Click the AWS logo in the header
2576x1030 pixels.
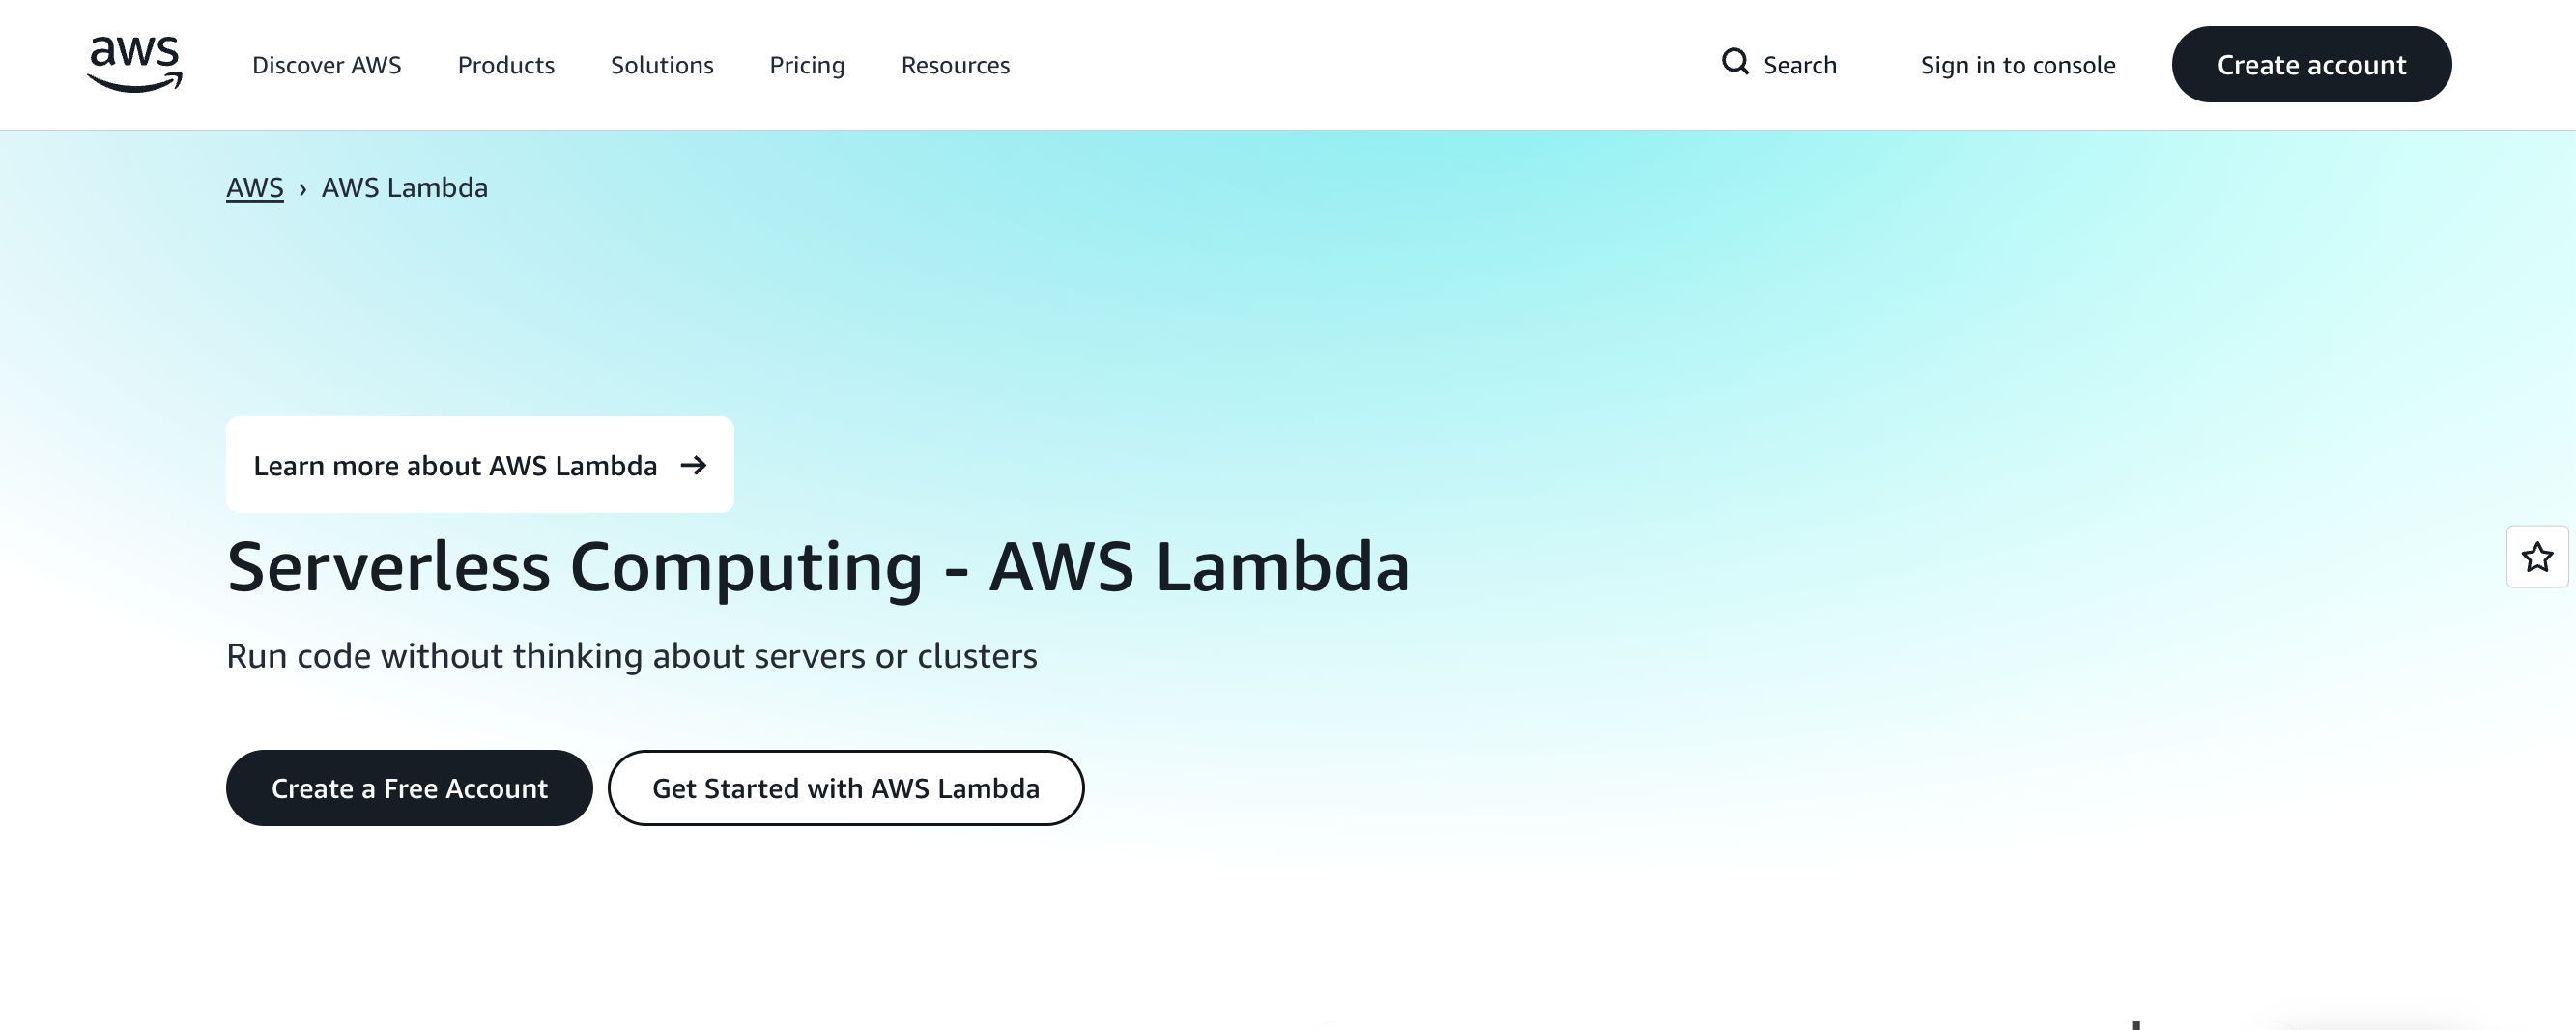click(x=134, y=64)
